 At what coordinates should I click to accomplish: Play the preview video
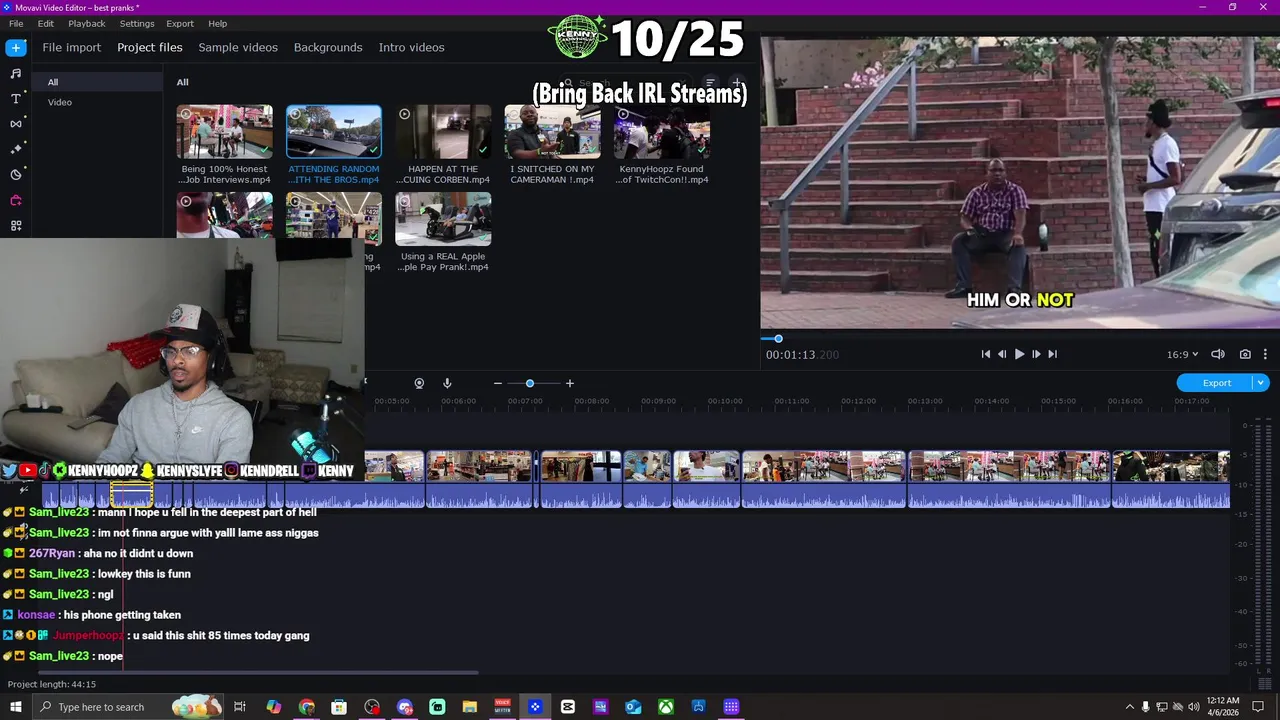click(1019, 354)
